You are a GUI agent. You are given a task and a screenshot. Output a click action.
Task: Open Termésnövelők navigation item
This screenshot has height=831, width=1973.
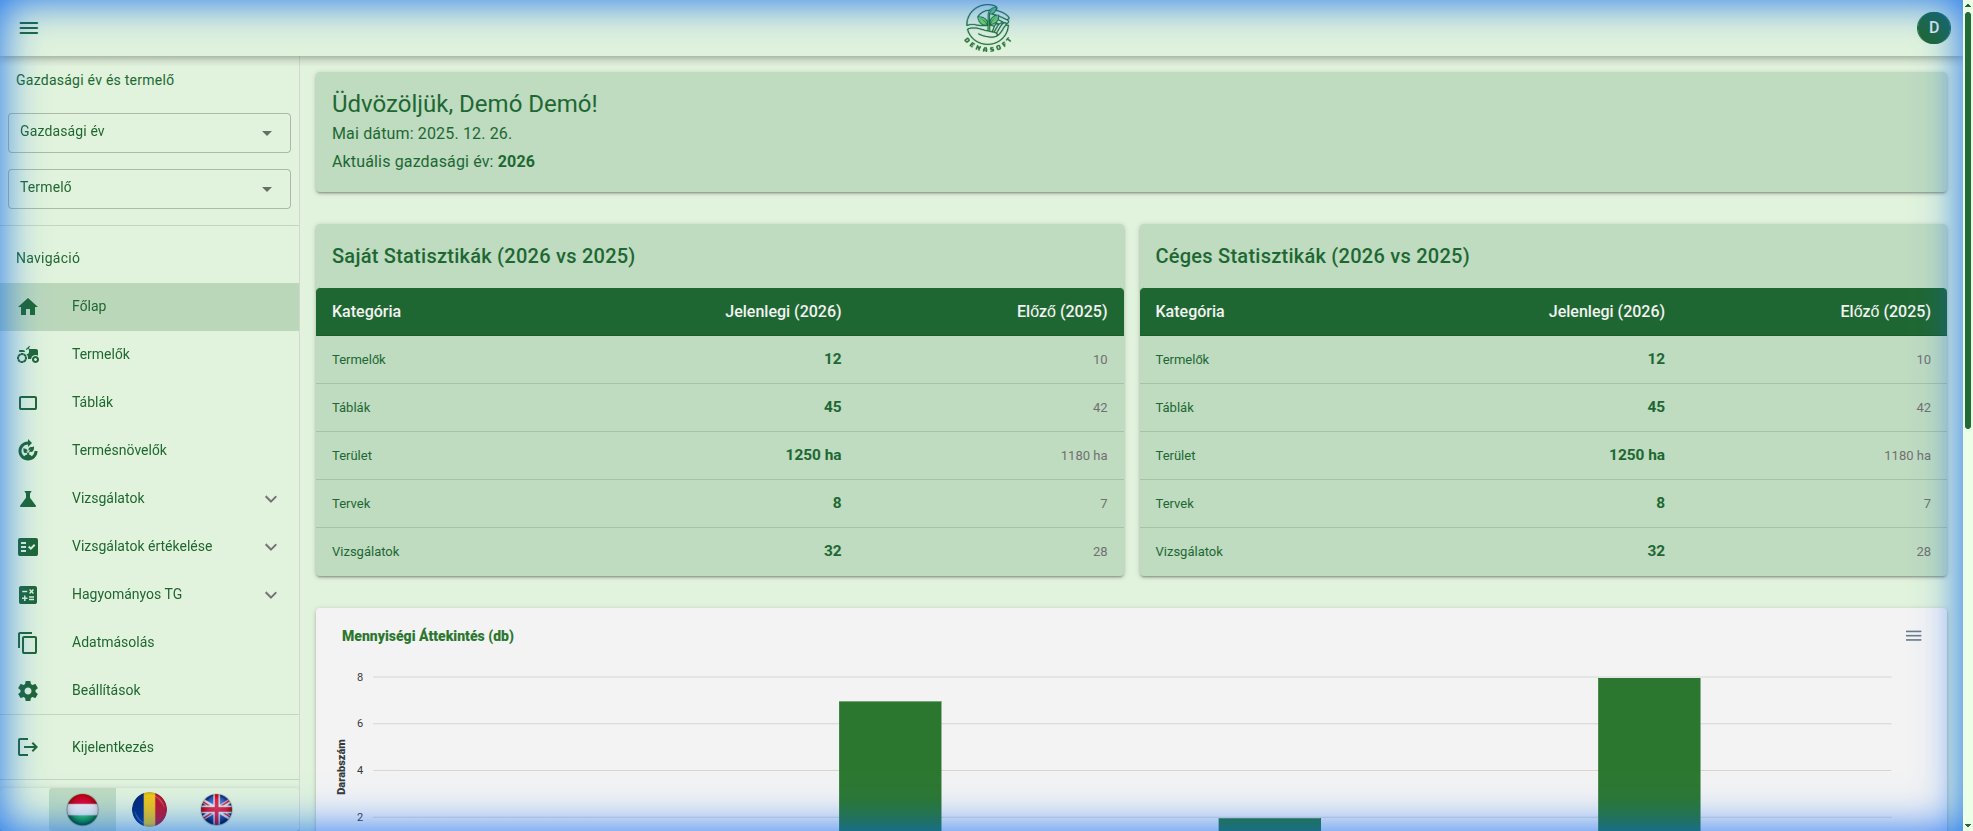(119, 451)
